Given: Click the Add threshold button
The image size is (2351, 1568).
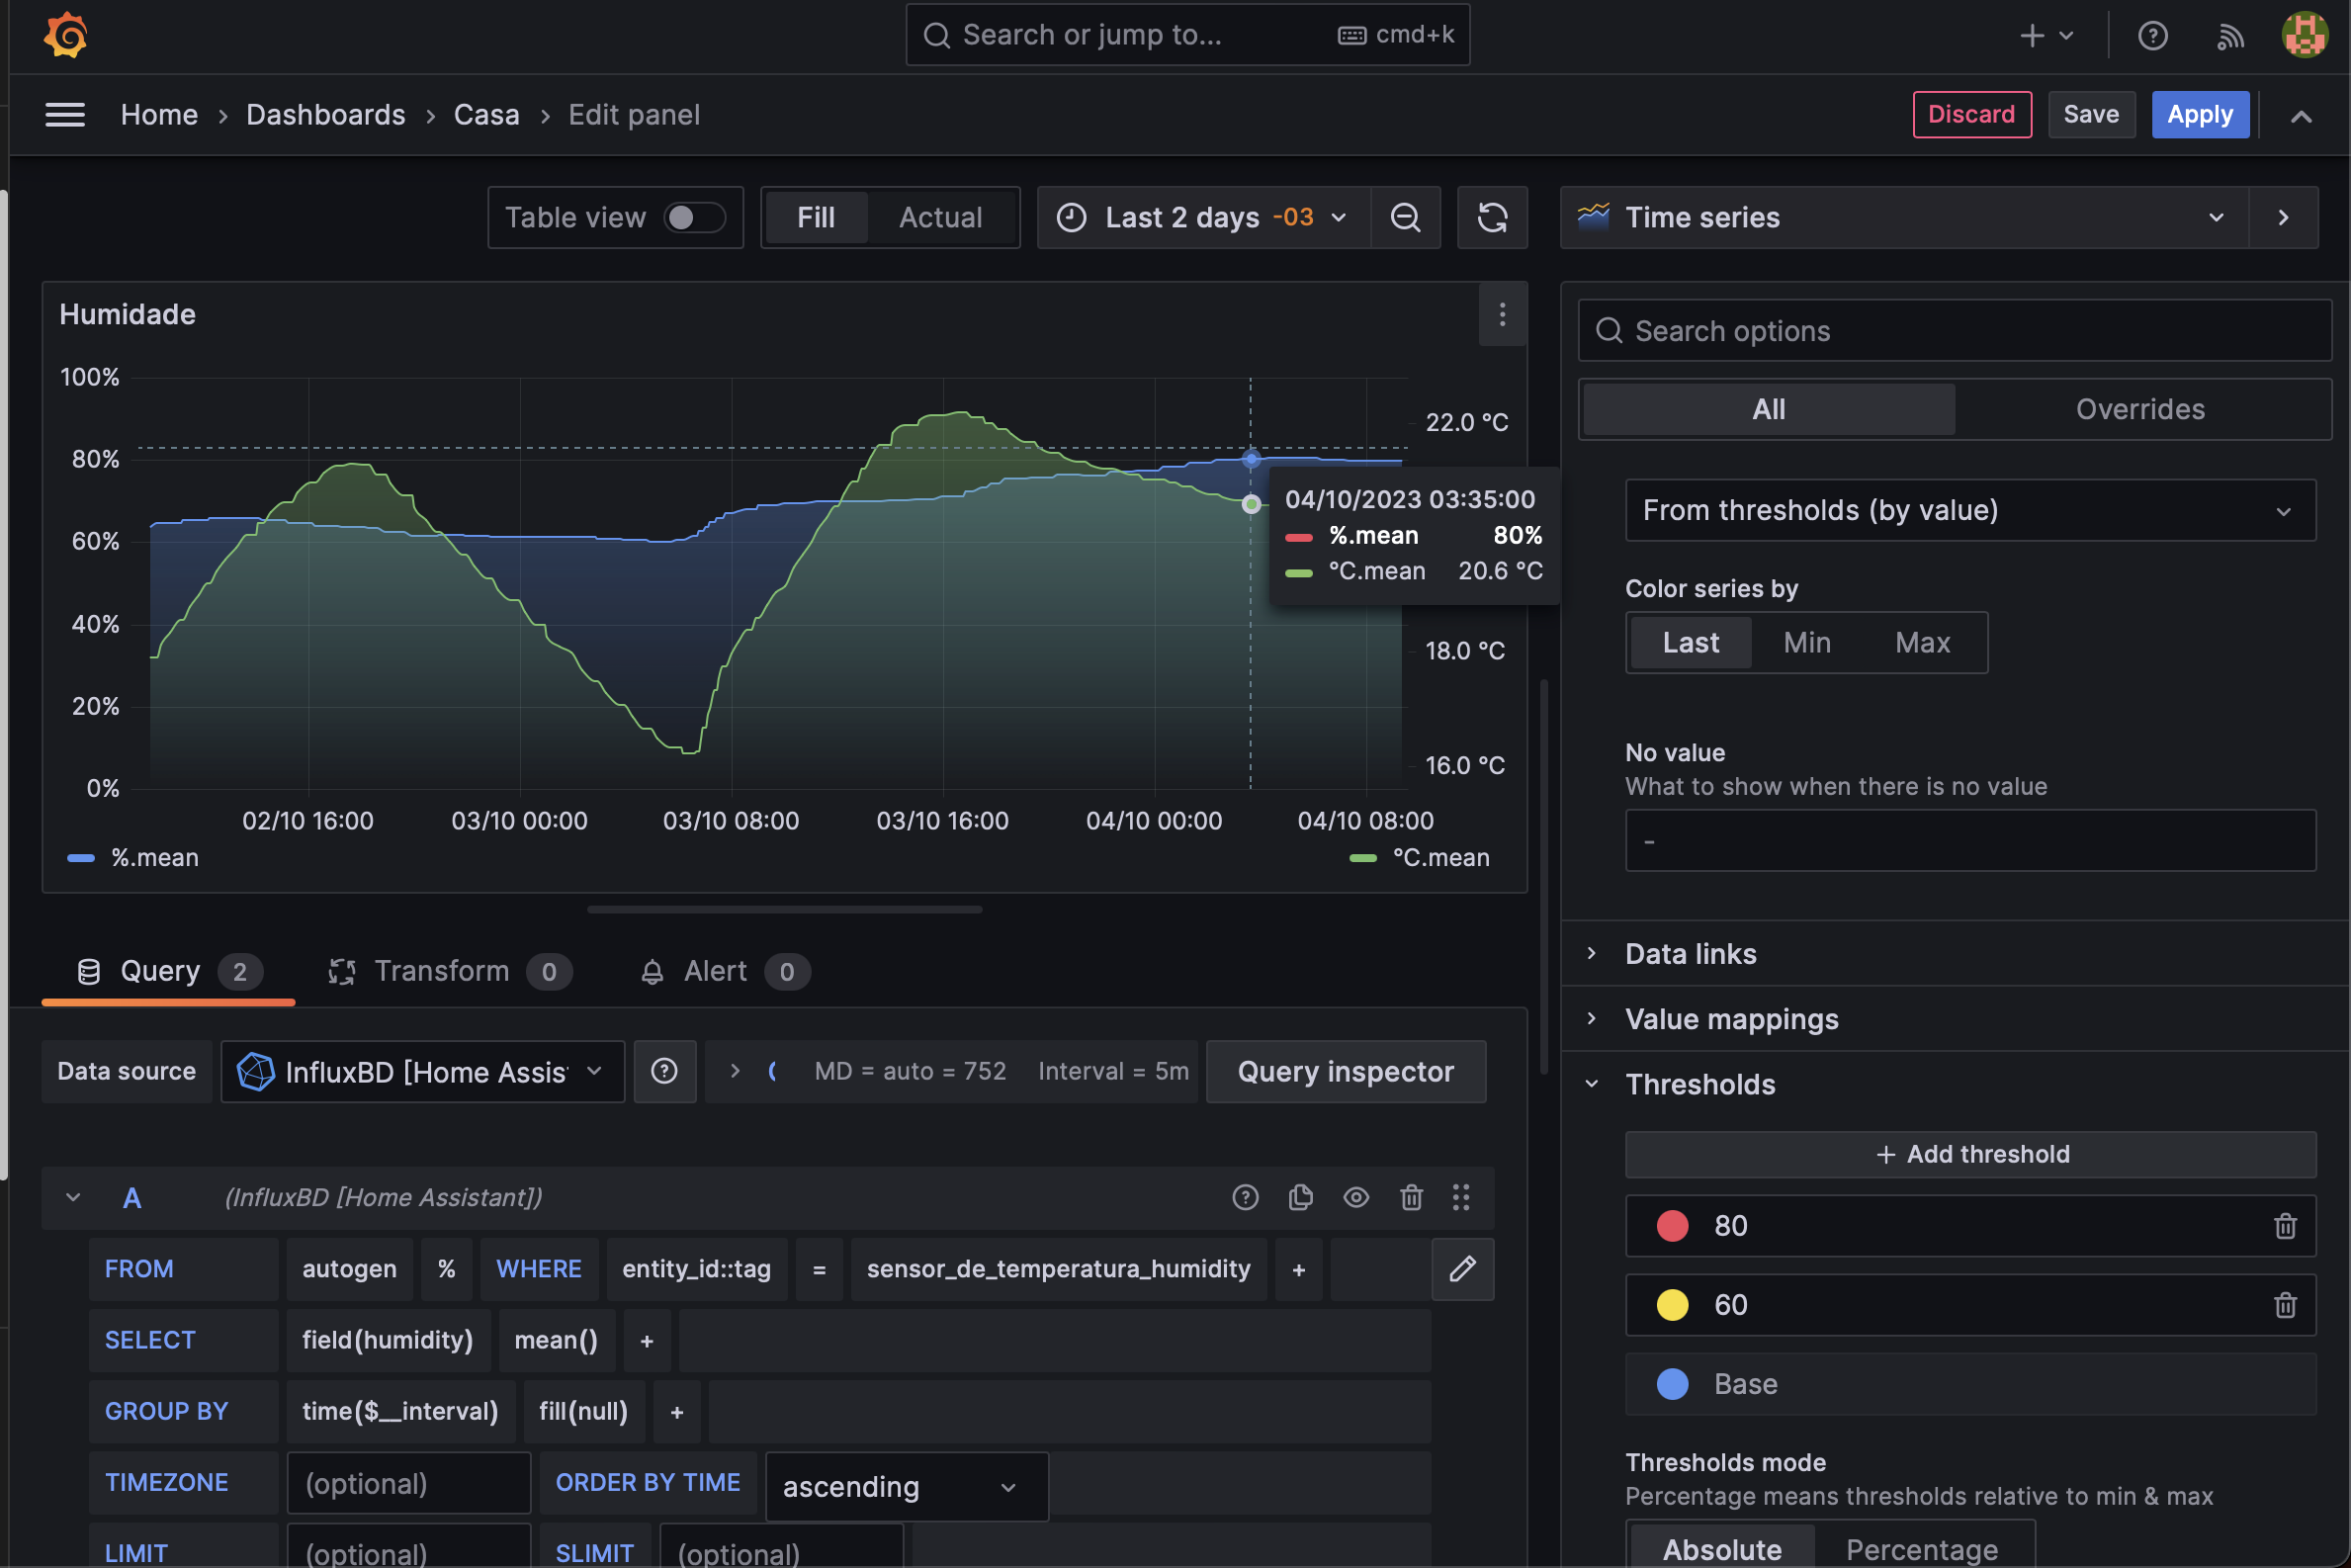Looking at the screenshot, I should pyautogui.click(x=1970, y=1154).
